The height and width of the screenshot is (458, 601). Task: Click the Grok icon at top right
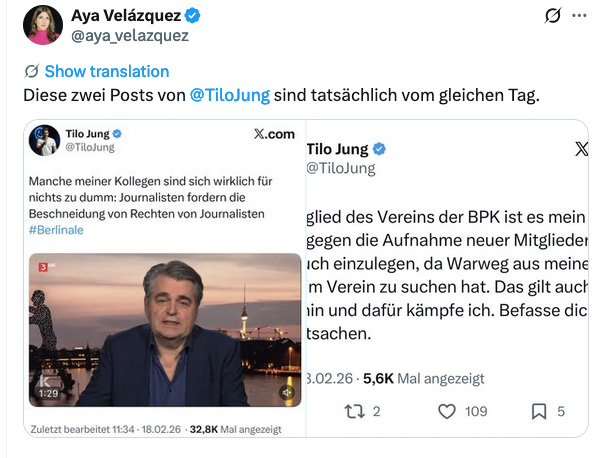[x=549, y=16]
